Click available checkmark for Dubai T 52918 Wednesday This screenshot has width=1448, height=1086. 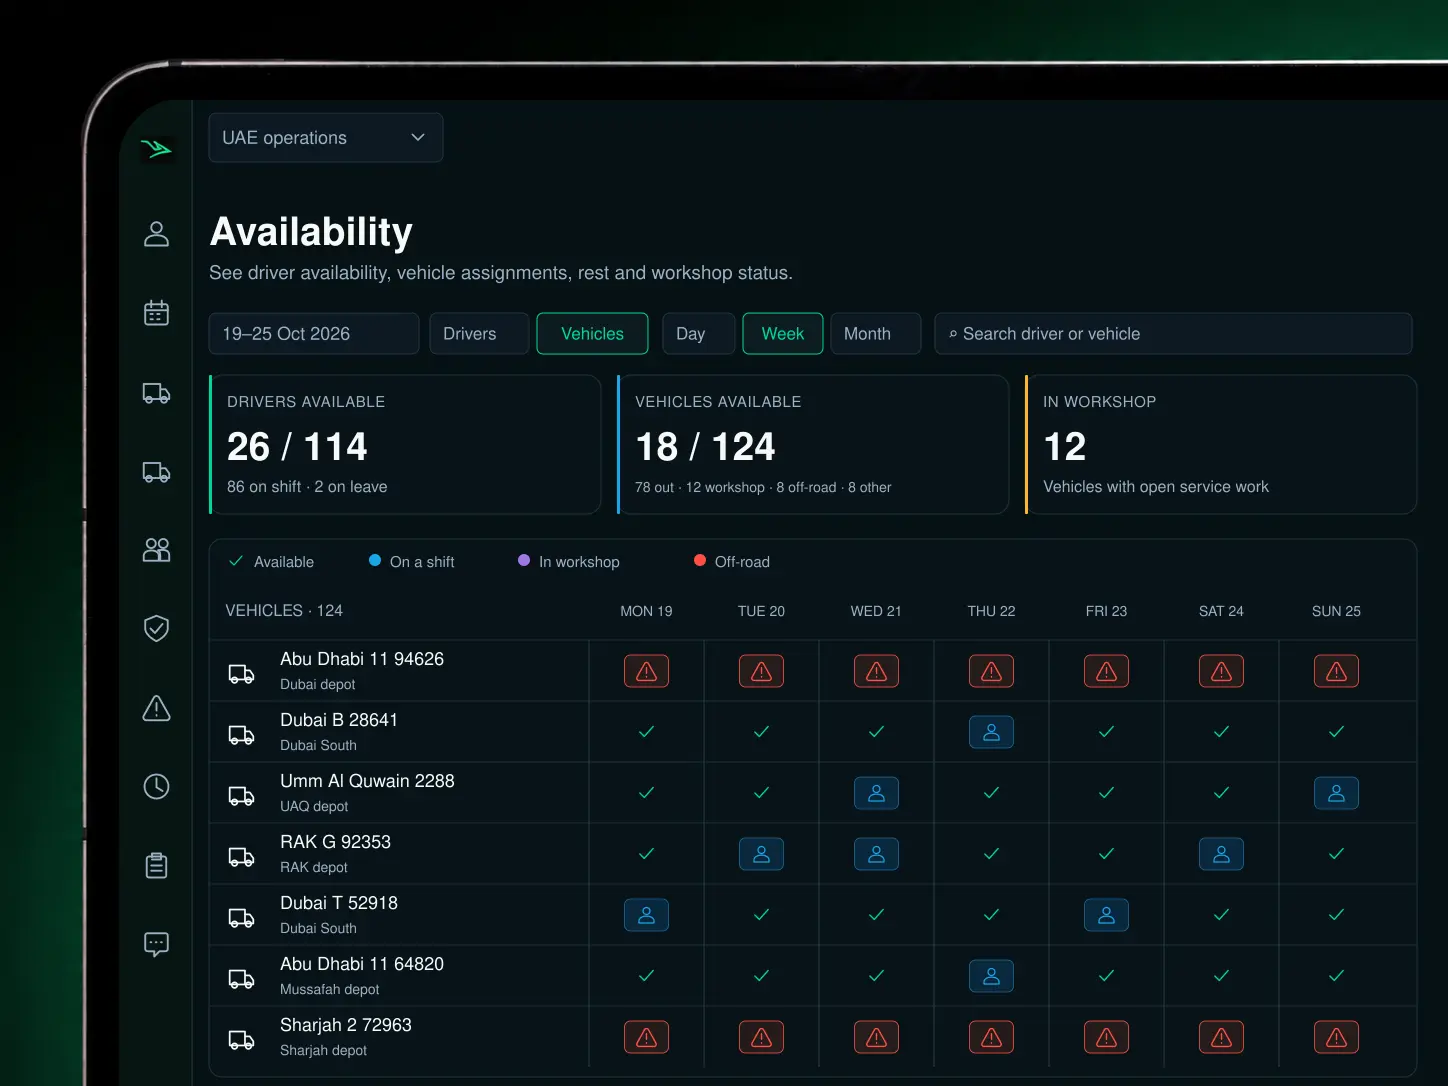[876, 915]
